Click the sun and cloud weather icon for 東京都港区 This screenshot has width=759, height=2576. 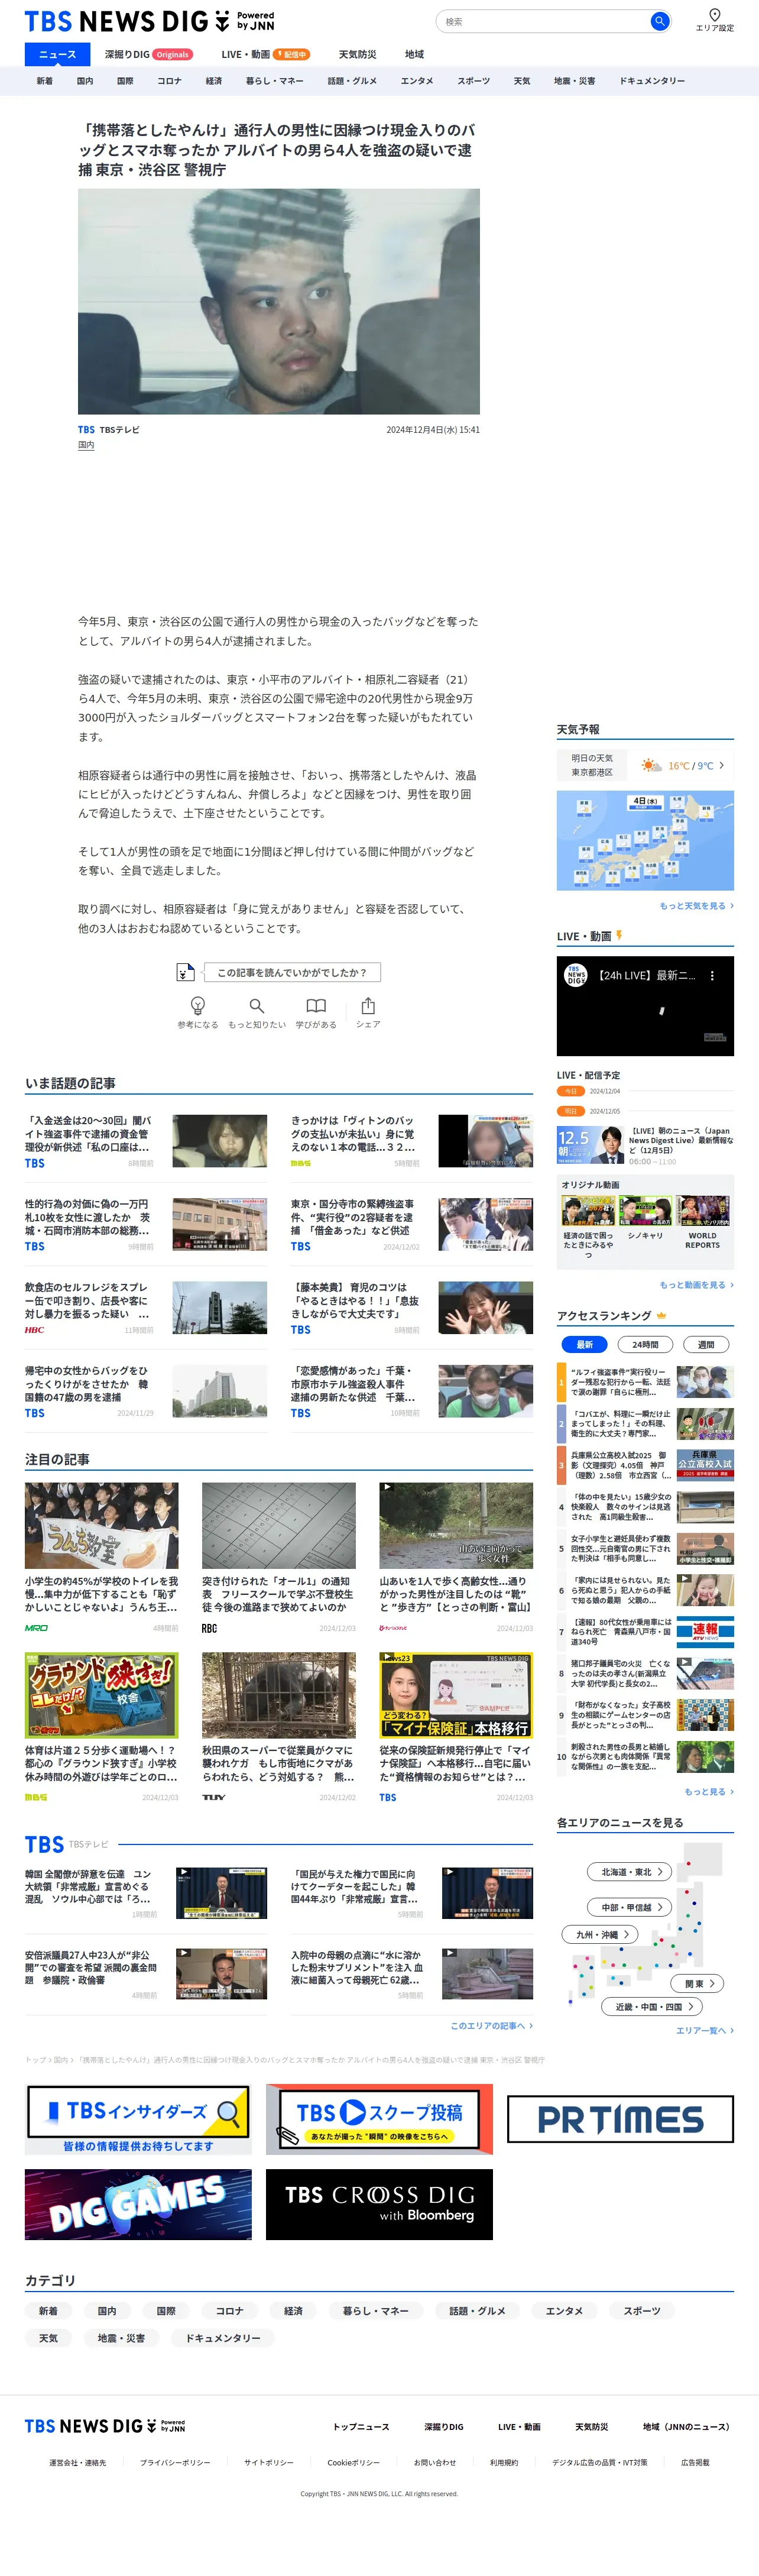point(651,766)
